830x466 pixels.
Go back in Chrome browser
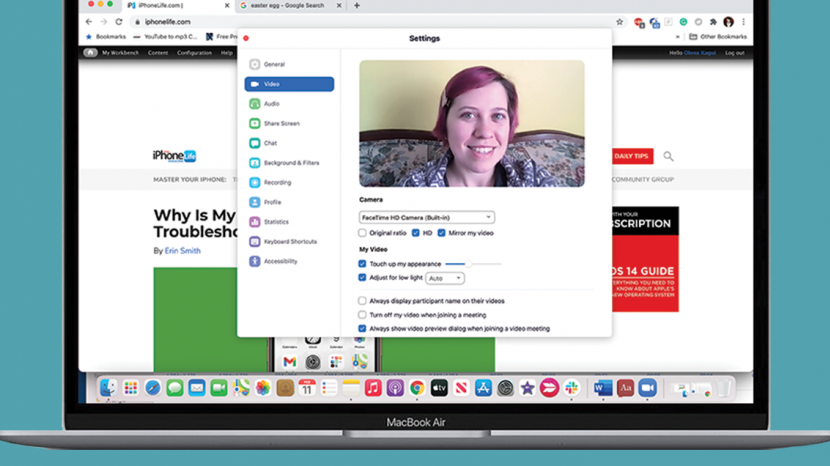pyautogui.click(x=88, y=22)
